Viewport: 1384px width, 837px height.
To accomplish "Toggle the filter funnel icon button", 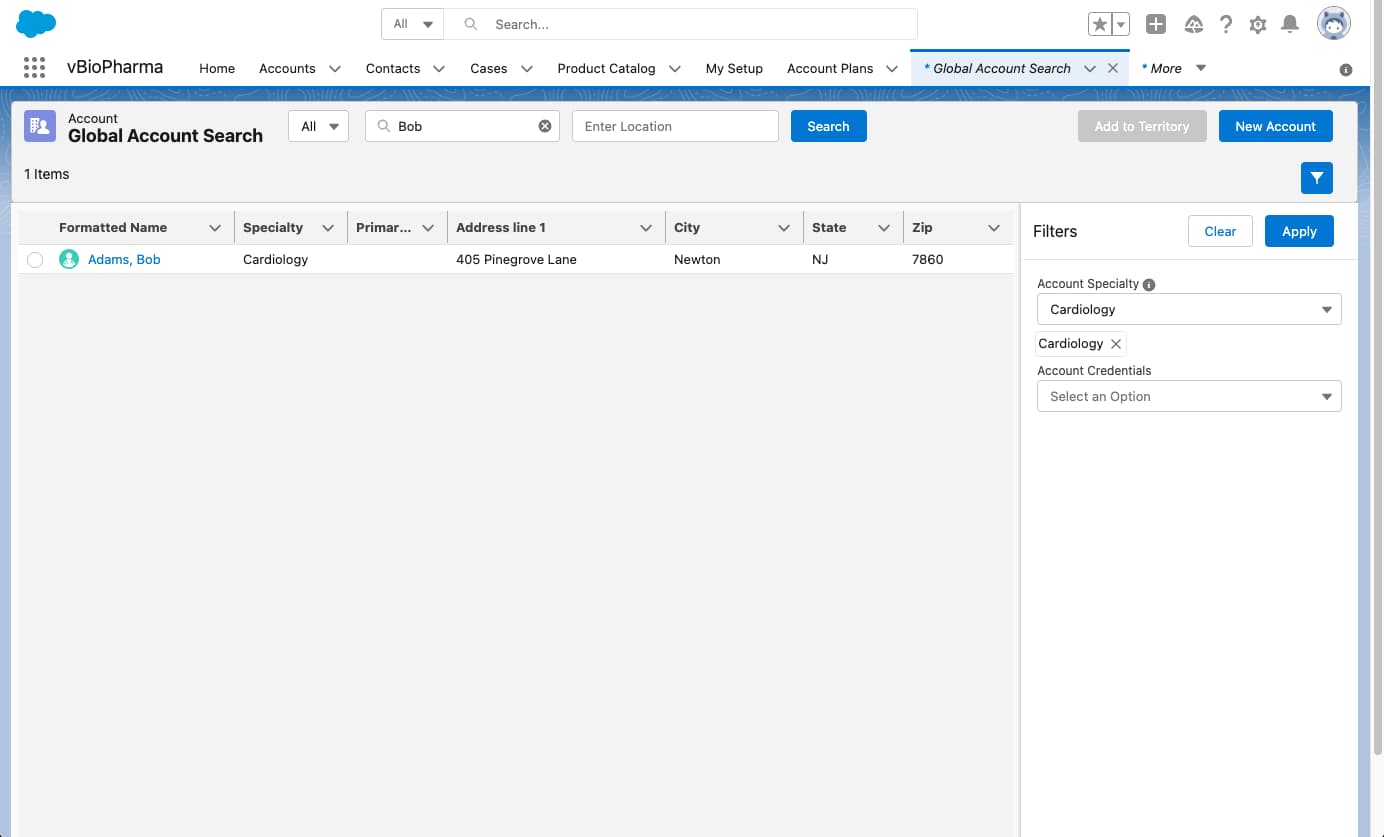I will (x=1316, y=178).
